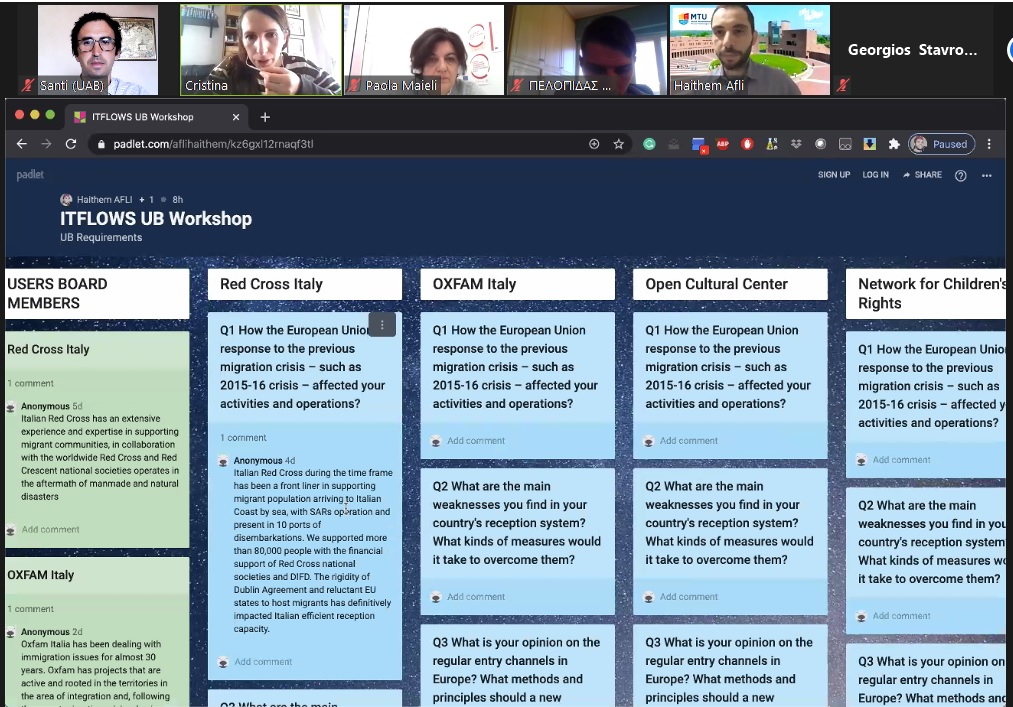The width and height of the screenshot is (1013, 707).
Task: Click '1 comment' on OXFAM Italy members card
Action: point(30,609)
